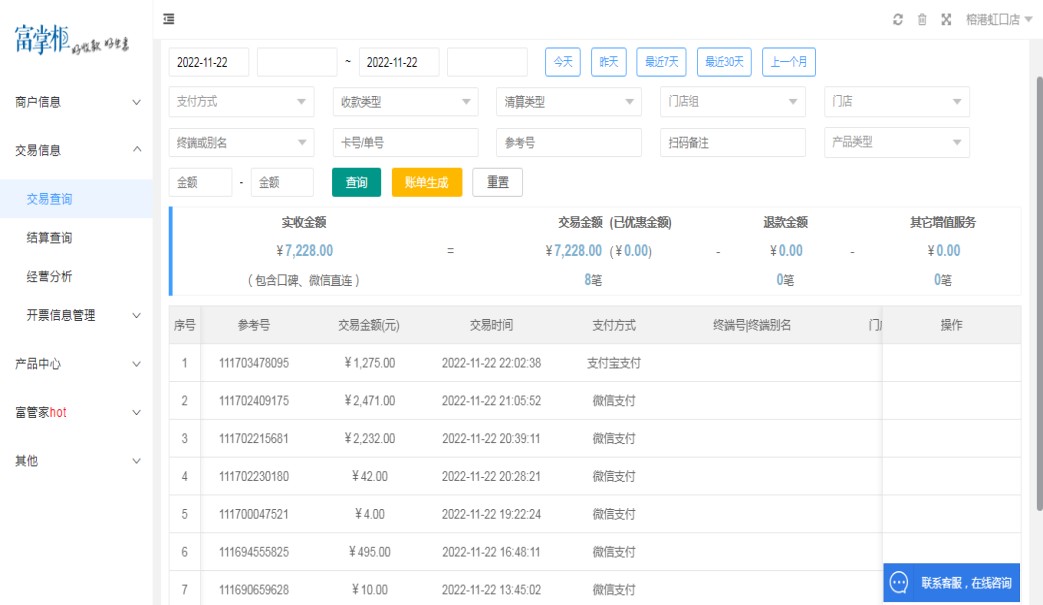The image size is (1043, 605).
Task: Open the 清算类型 dropdown
Action: click(568, 101)
